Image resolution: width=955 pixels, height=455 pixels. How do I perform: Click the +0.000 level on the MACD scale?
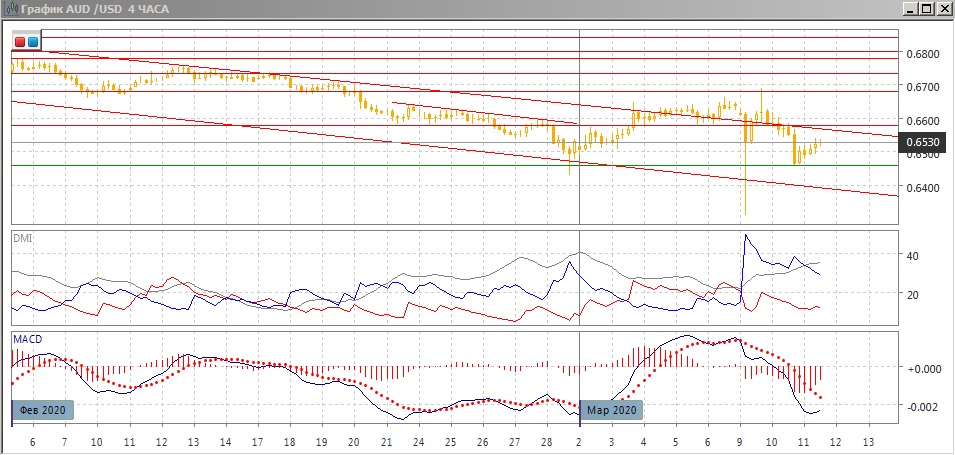point(921,368)
